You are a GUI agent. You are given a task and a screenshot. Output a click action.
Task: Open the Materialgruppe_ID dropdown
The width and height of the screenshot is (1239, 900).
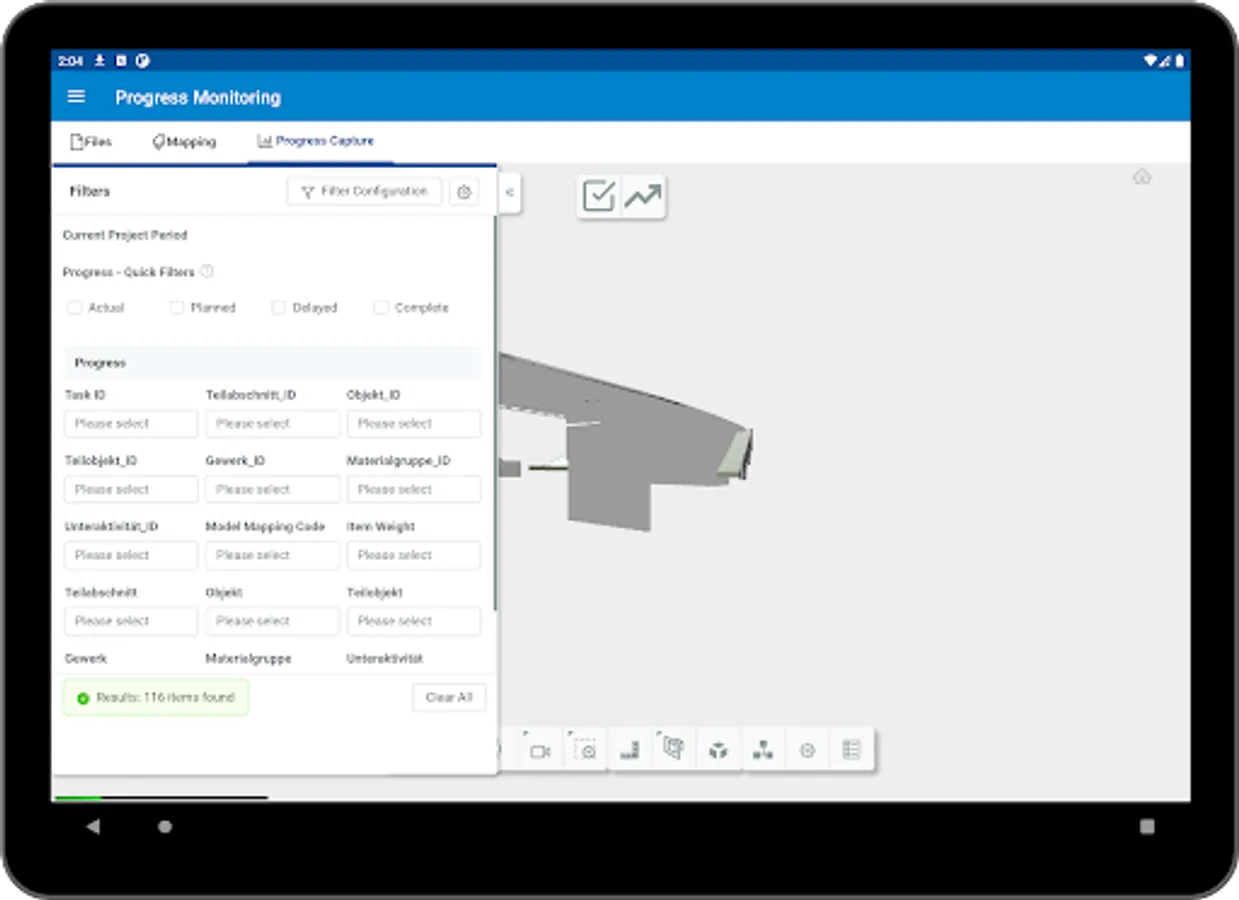pyautogui.click(x=414, y=490)
